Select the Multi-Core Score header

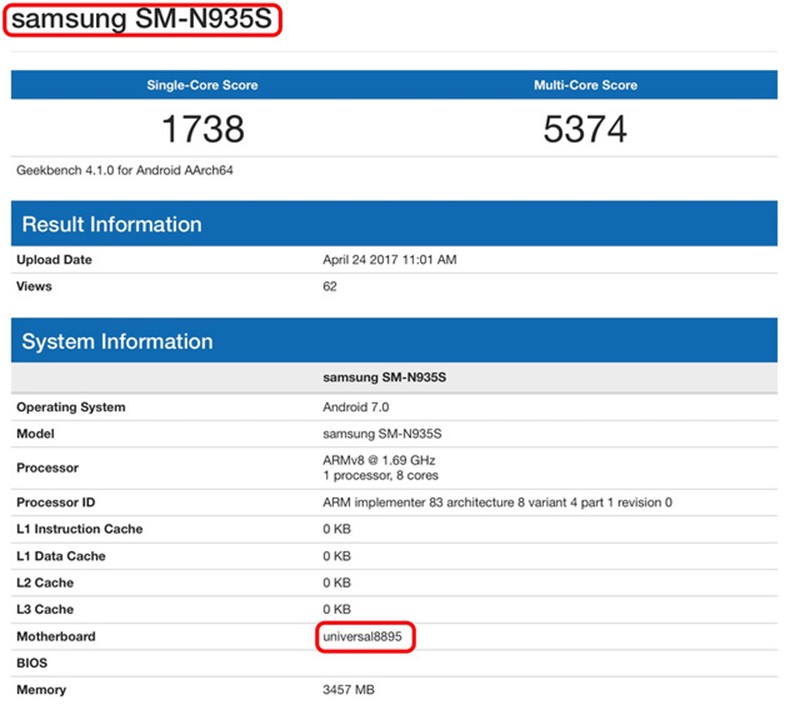(x=585, y=85)
